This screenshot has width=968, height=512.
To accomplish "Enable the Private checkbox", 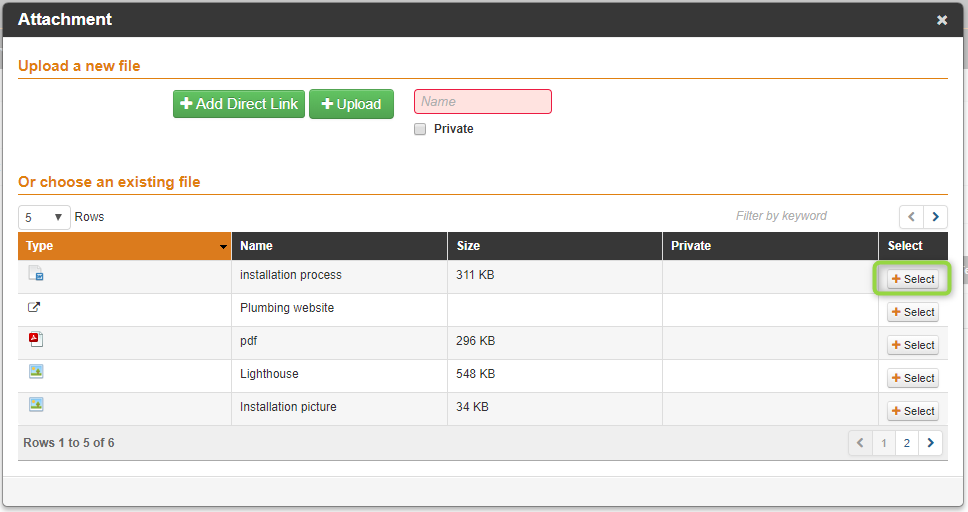I will click(420, 129).
